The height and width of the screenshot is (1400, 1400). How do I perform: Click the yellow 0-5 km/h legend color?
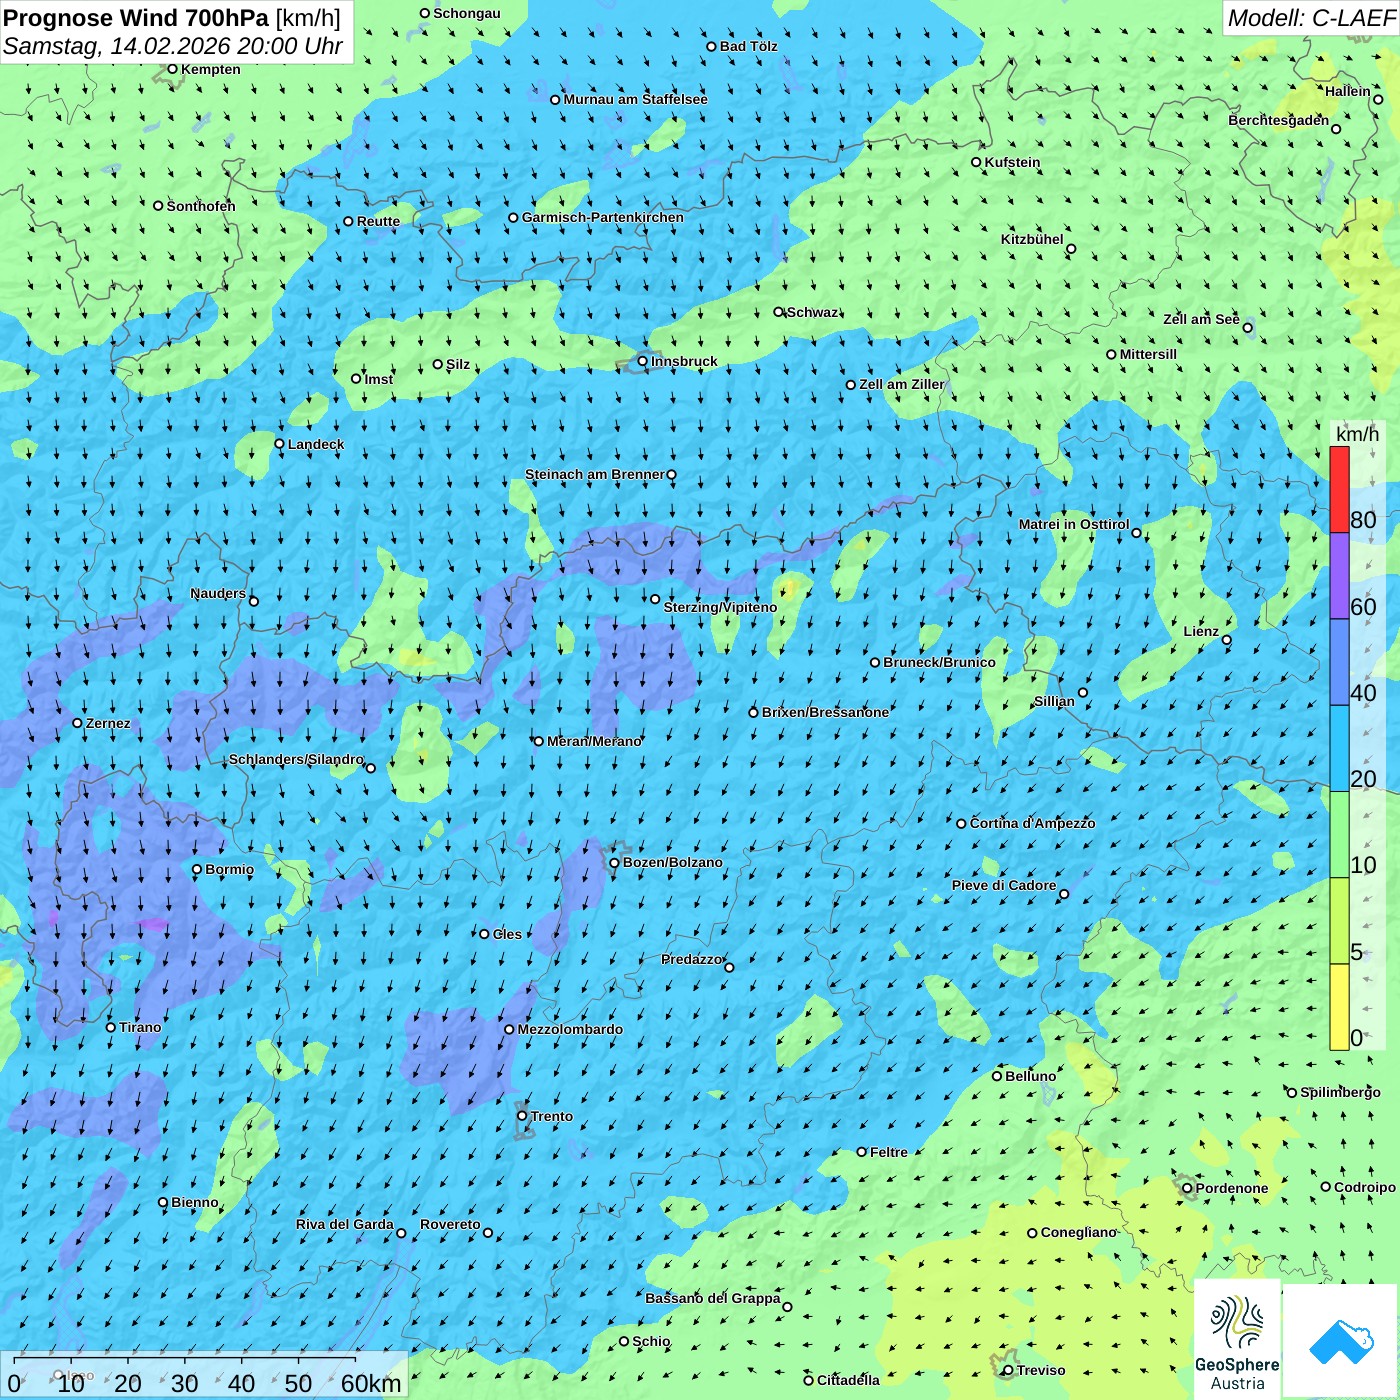coord(1339,1007)
